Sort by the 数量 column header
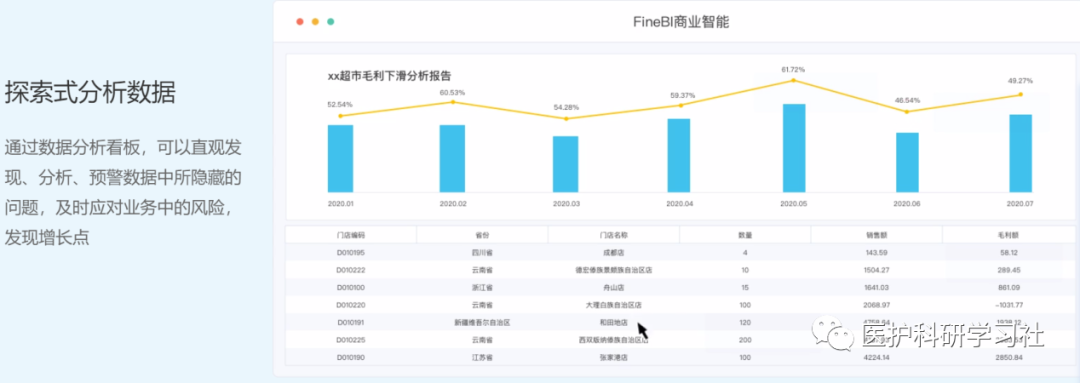The width and height of the screenshot is (1080, 383). click(x=745, y=235)
